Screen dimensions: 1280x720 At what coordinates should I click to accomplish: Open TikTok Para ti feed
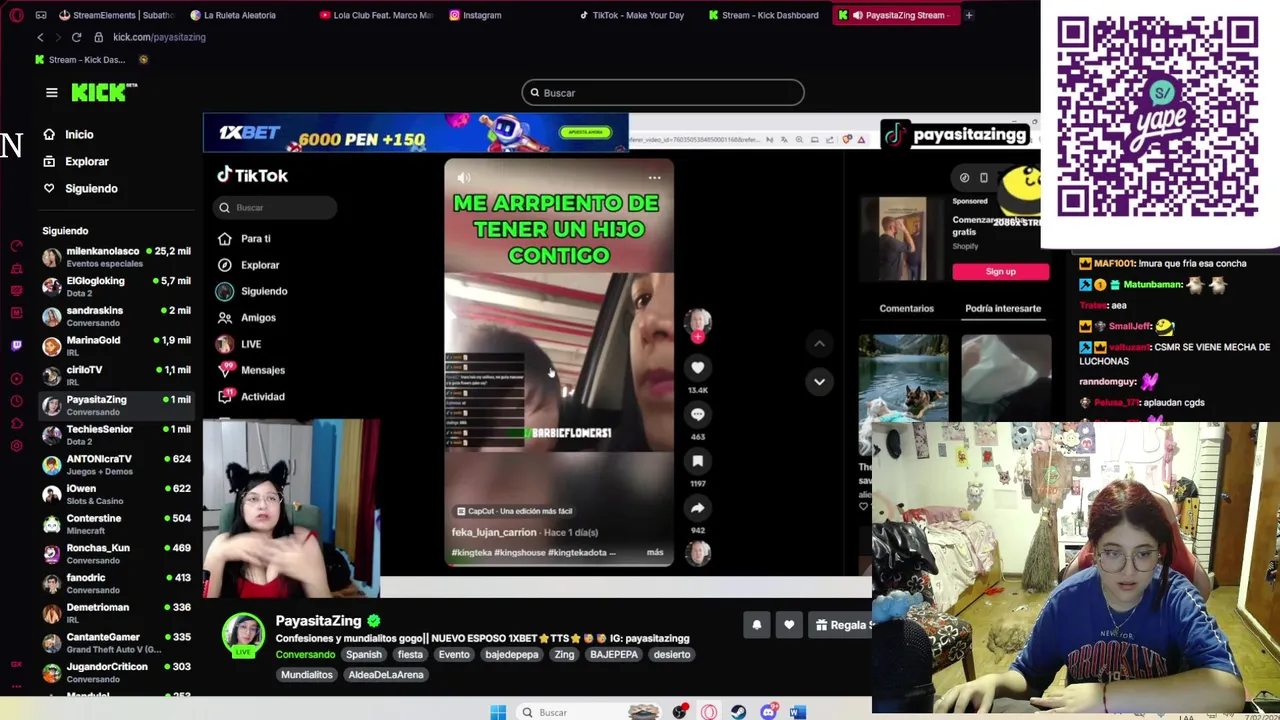pos(244,238)
